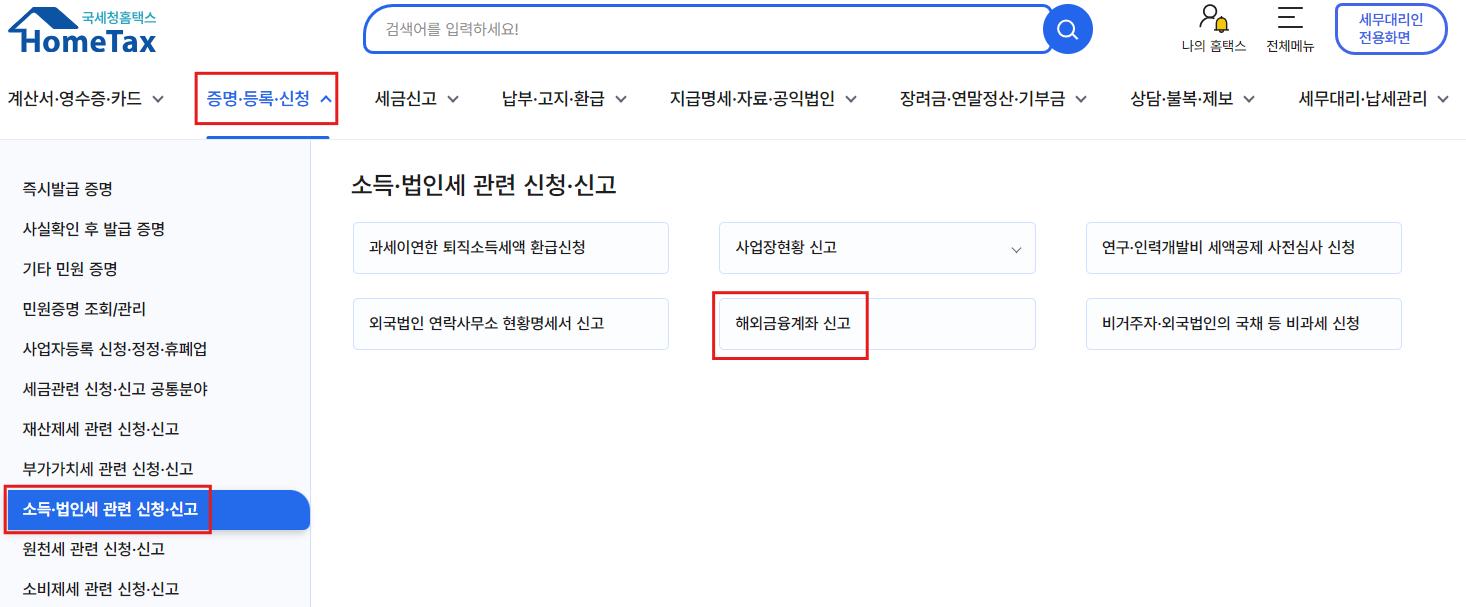1466x607 pixels.
Task: Open 납부·고지·환급 menu
Action: point(564,98)
